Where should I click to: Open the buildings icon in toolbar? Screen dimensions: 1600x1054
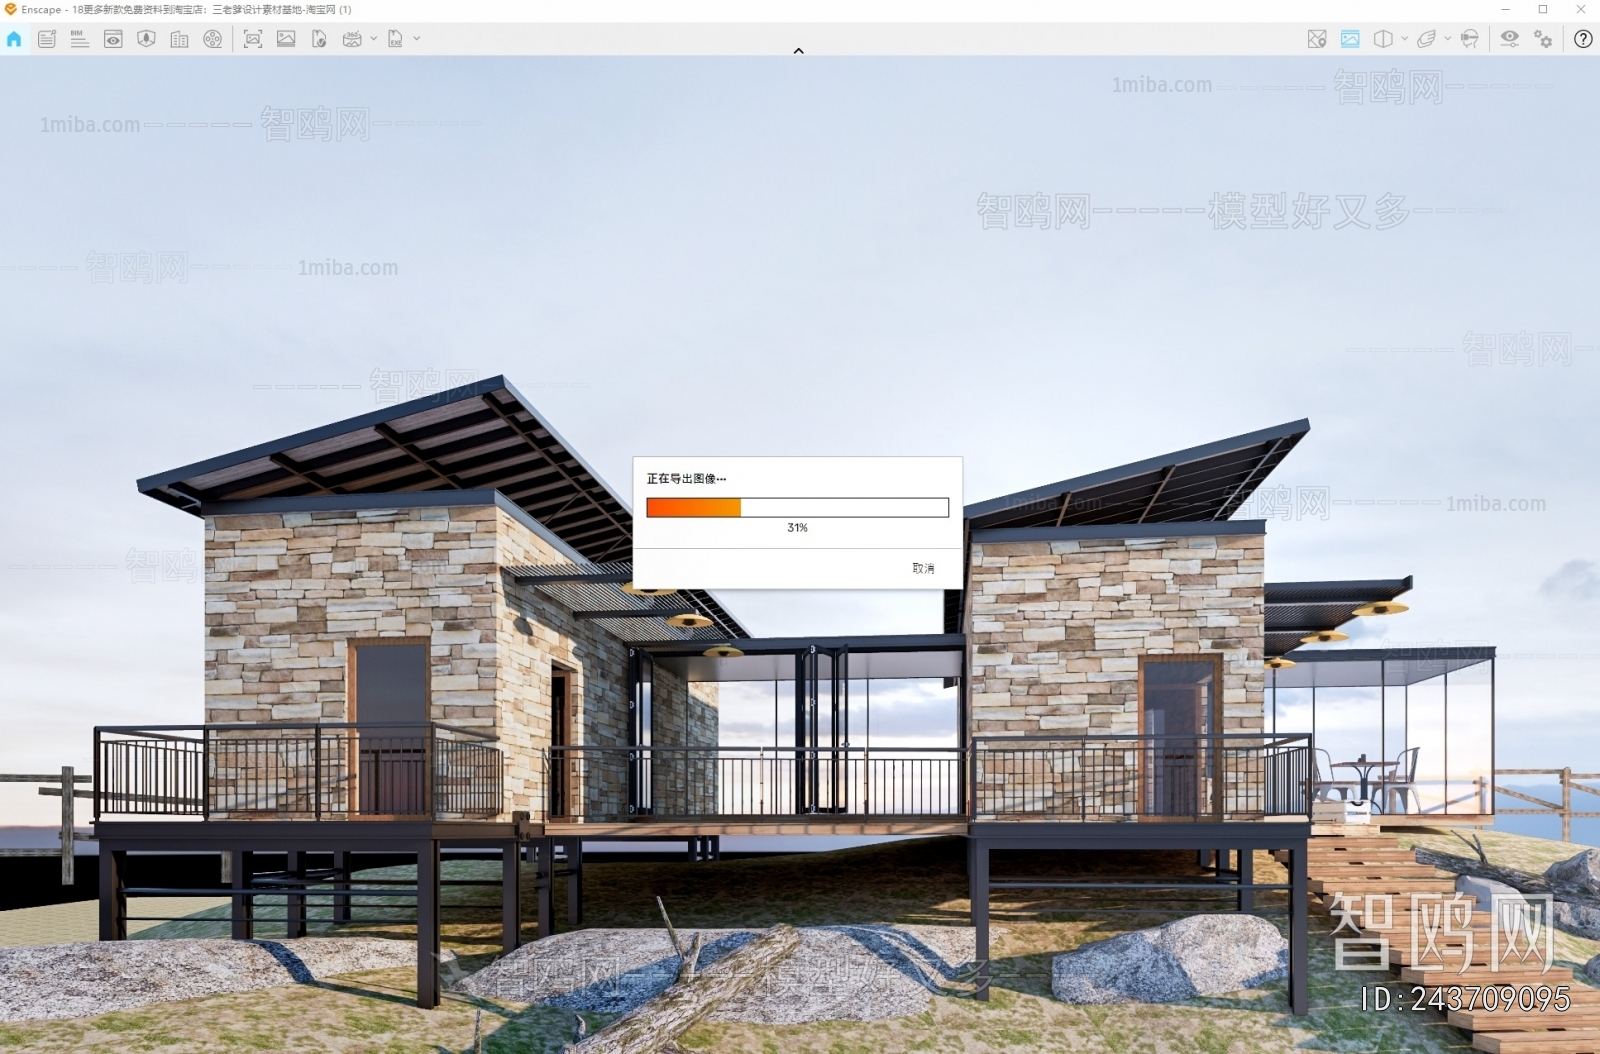[x=179, y=39]
